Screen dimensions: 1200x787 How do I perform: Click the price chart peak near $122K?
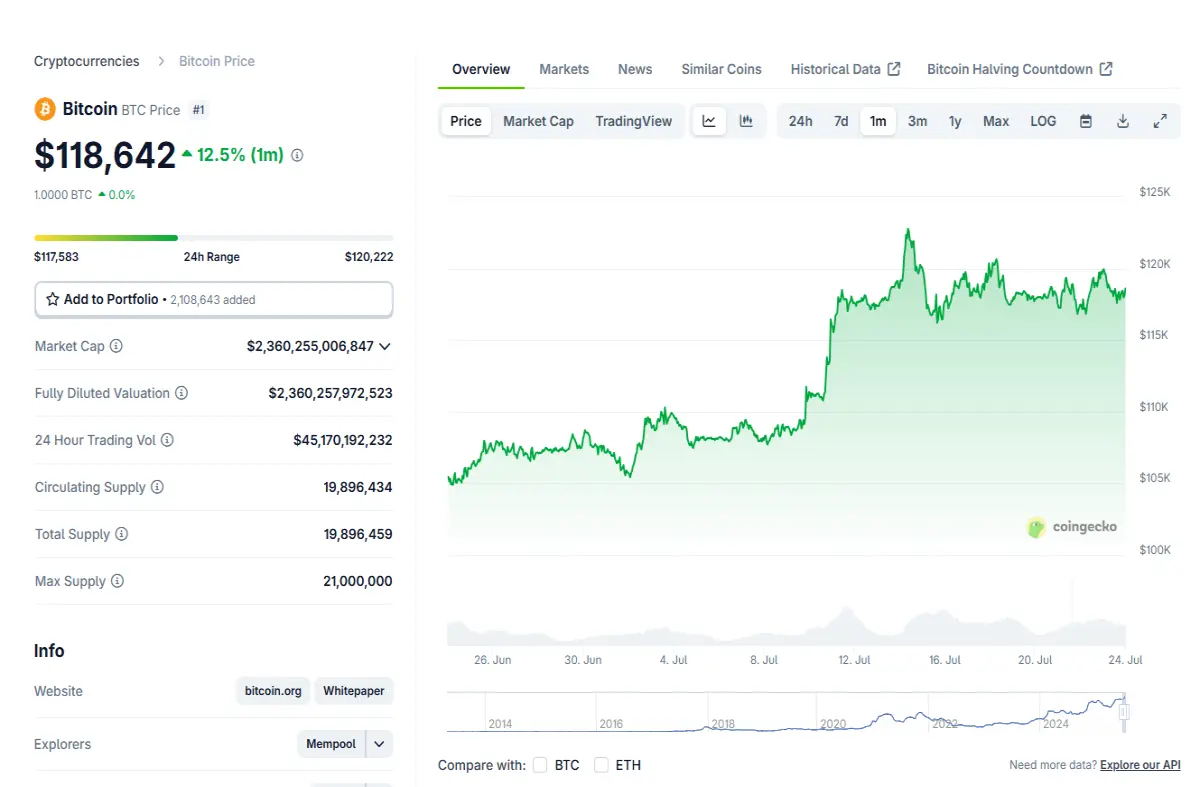coord(908,230)
